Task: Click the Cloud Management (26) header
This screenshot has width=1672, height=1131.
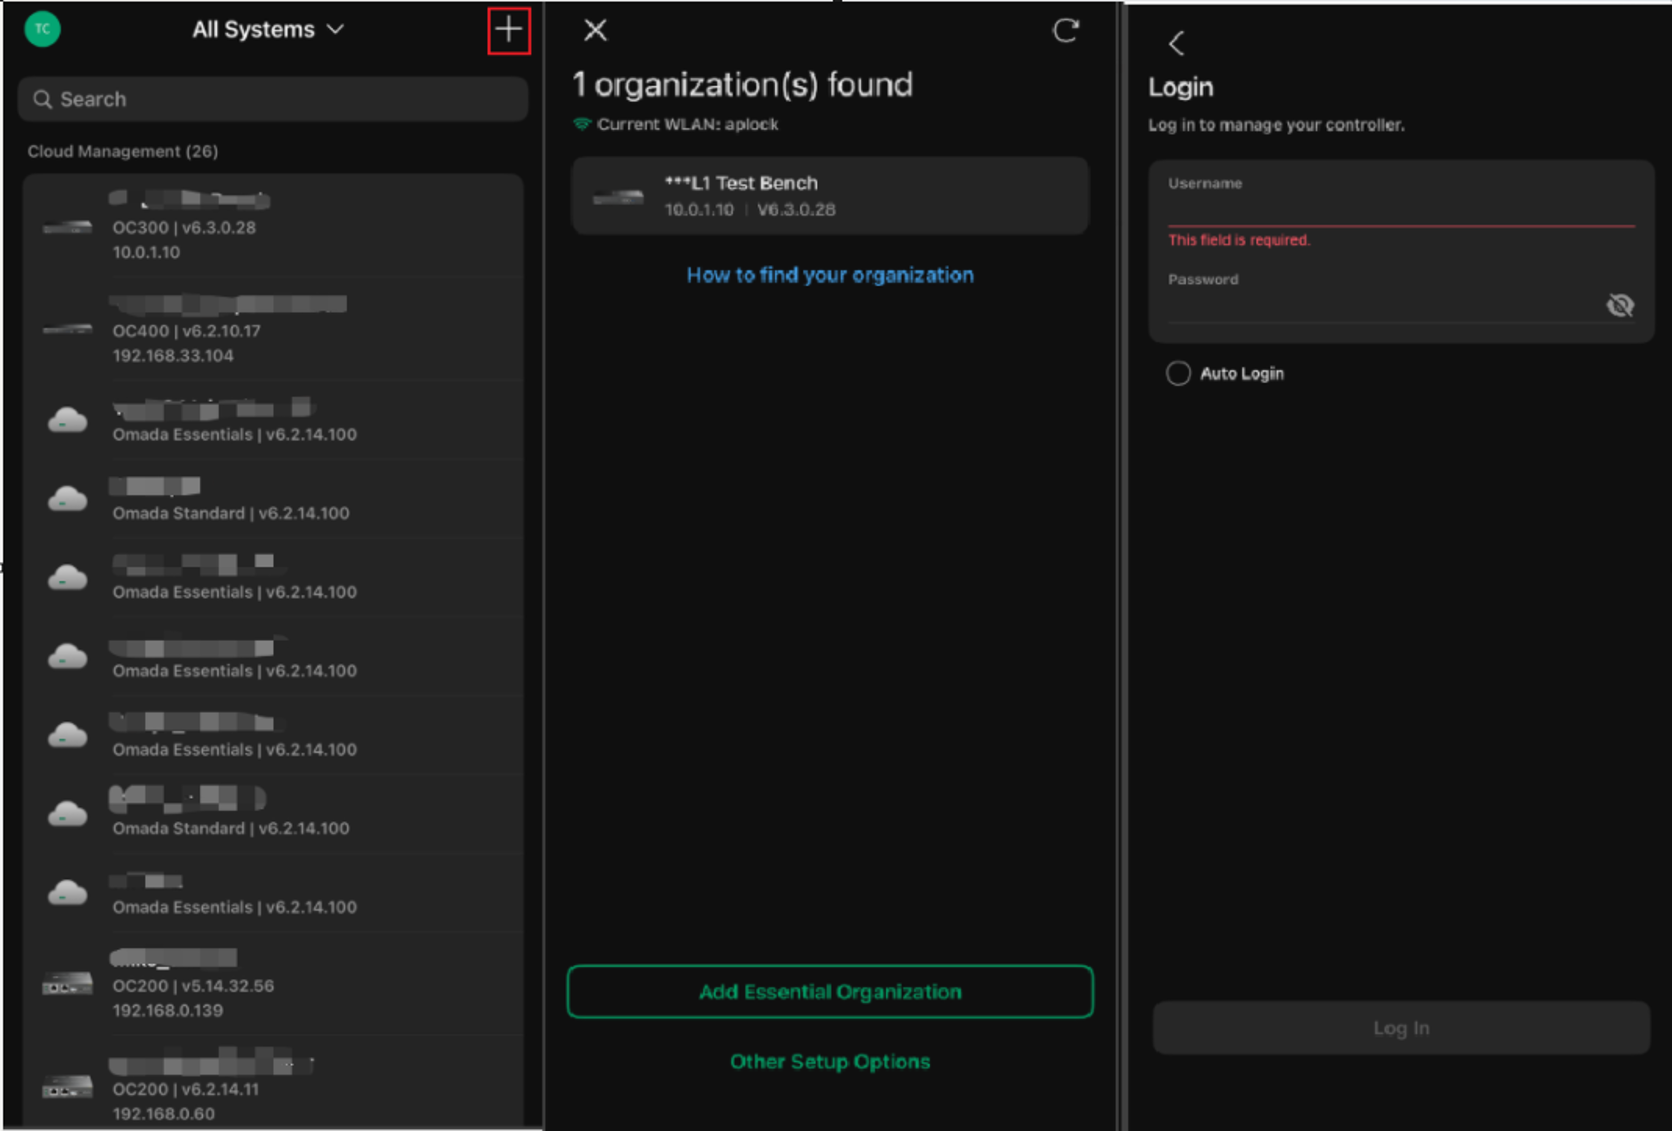Action: (x=123, y=151)
